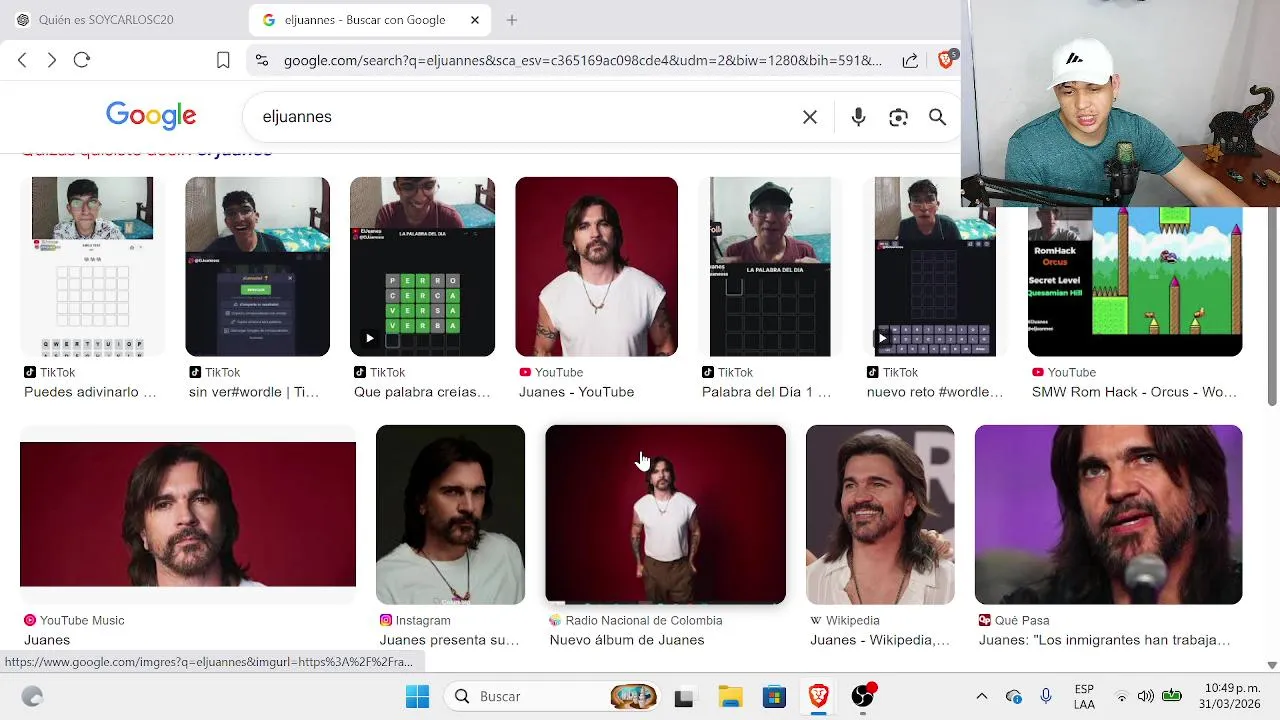
Task: Open Instagram Juanes presenta su image
Action: coord(450,514)
